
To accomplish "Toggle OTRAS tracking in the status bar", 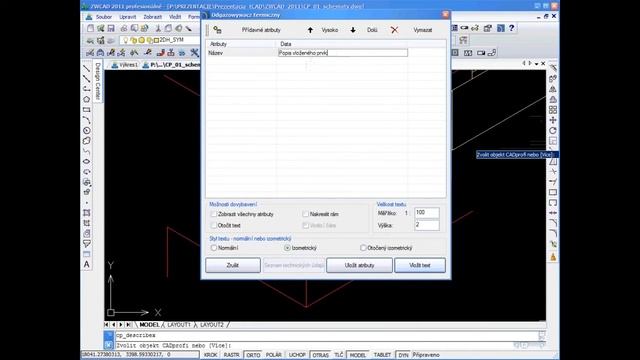I will point(320,355).
